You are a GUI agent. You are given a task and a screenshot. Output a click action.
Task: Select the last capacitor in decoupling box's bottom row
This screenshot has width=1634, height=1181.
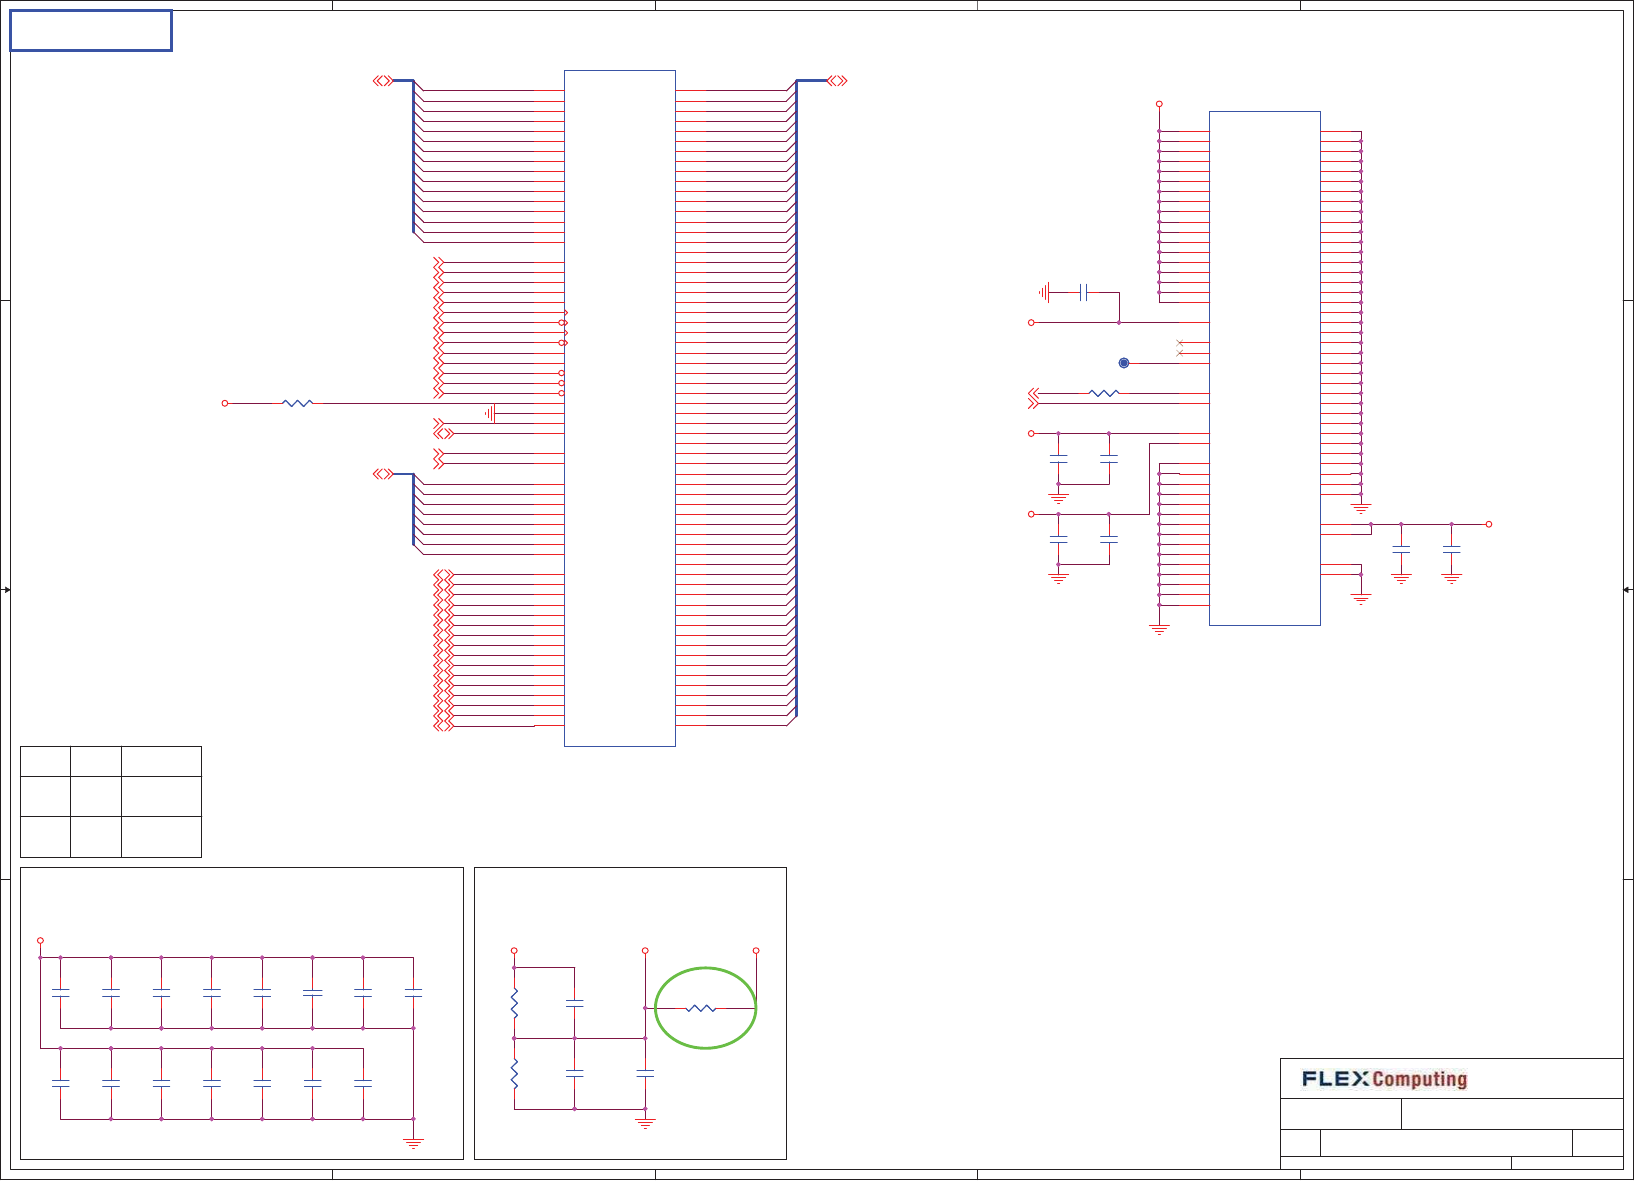point(363,1083)
